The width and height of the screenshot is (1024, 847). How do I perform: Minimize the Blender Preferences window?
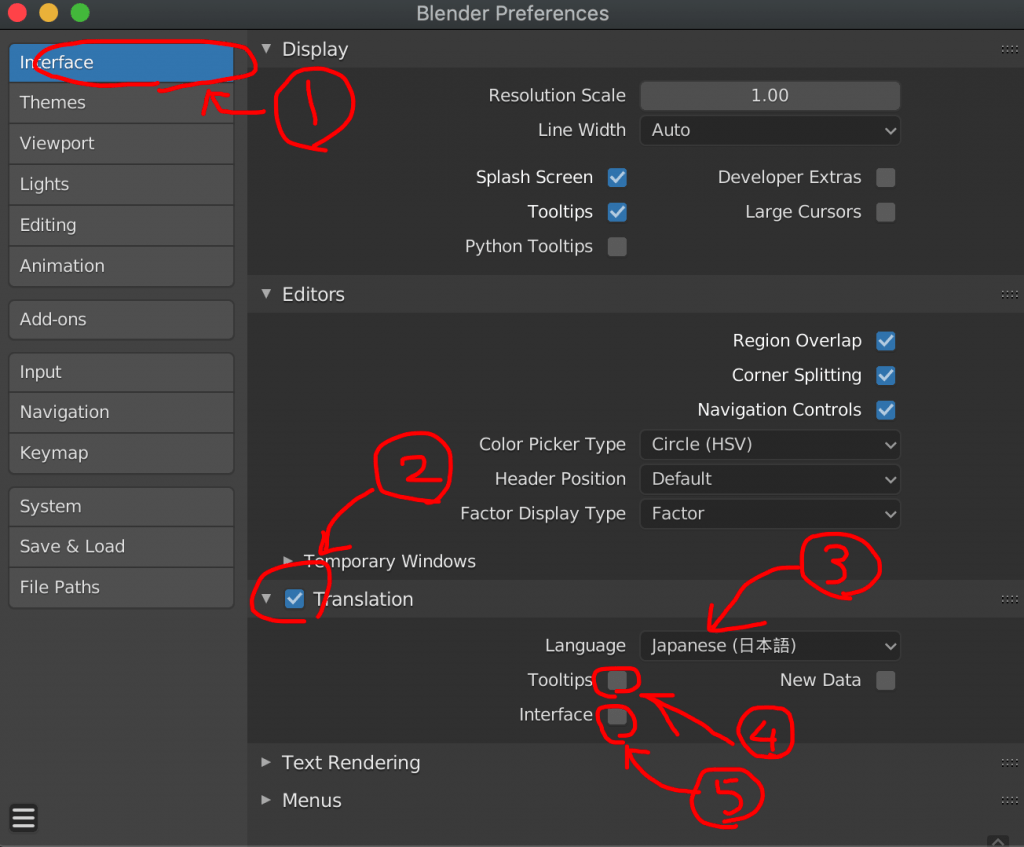pos(48,12)
